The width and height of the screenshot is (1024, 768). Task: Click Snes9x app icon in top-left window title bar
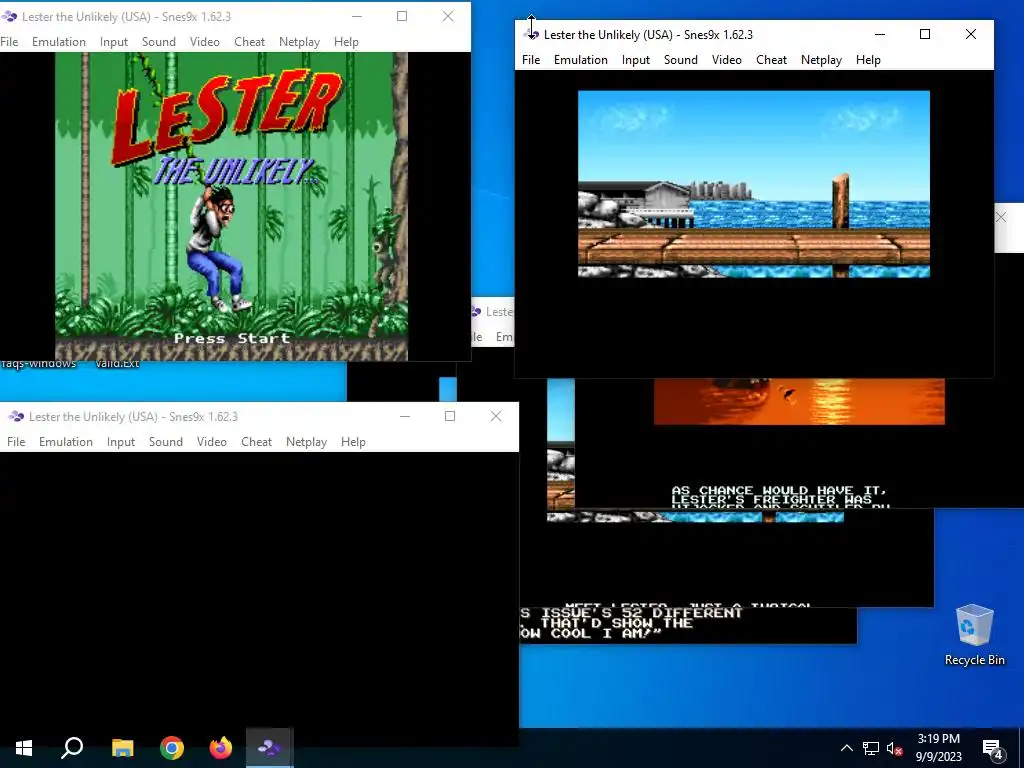pyautogui.click(x=9, y=16)
